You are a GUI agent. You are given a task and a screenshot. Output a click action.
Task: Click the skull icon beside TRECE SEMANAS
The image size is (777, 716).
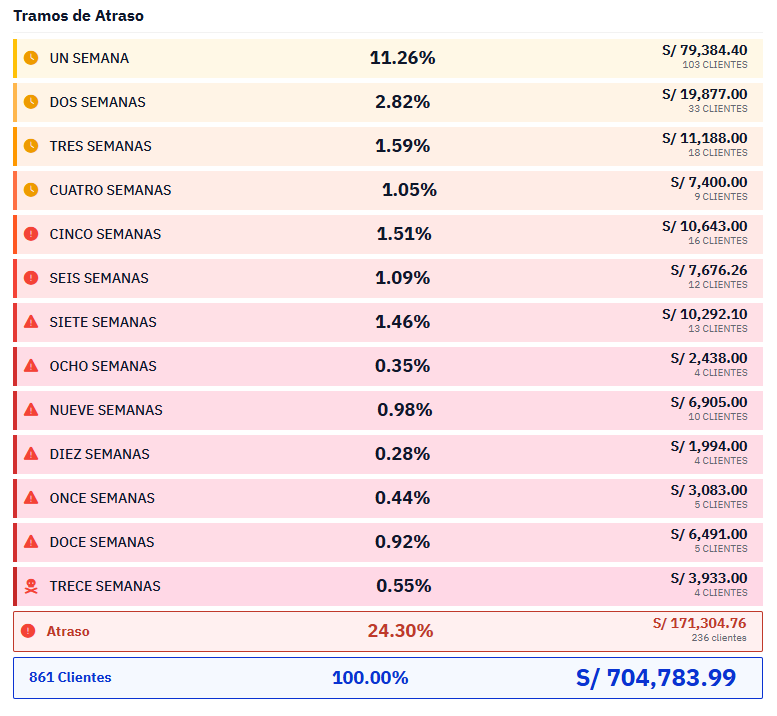click(x=31, y=586)
